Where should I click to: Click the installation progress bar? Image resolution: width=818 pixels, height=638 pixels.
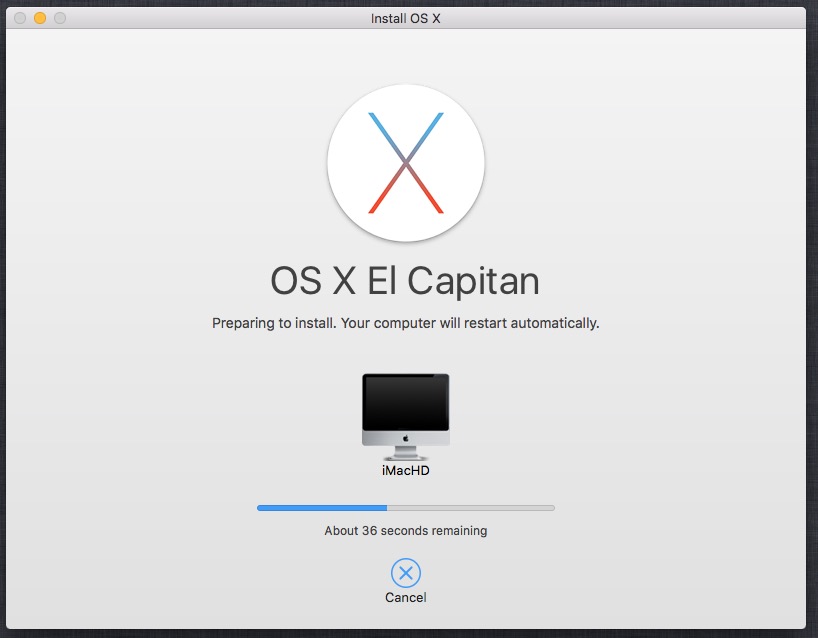coord(406,508)
